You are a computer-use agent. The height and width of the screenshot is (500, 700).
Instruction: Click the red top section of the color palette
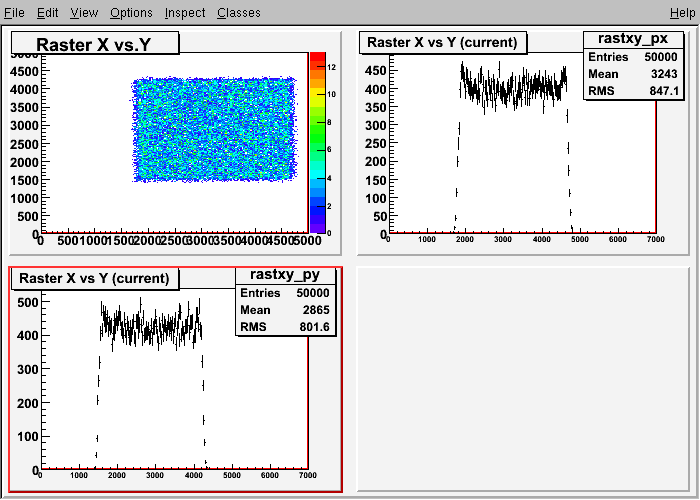coord(318,57)
